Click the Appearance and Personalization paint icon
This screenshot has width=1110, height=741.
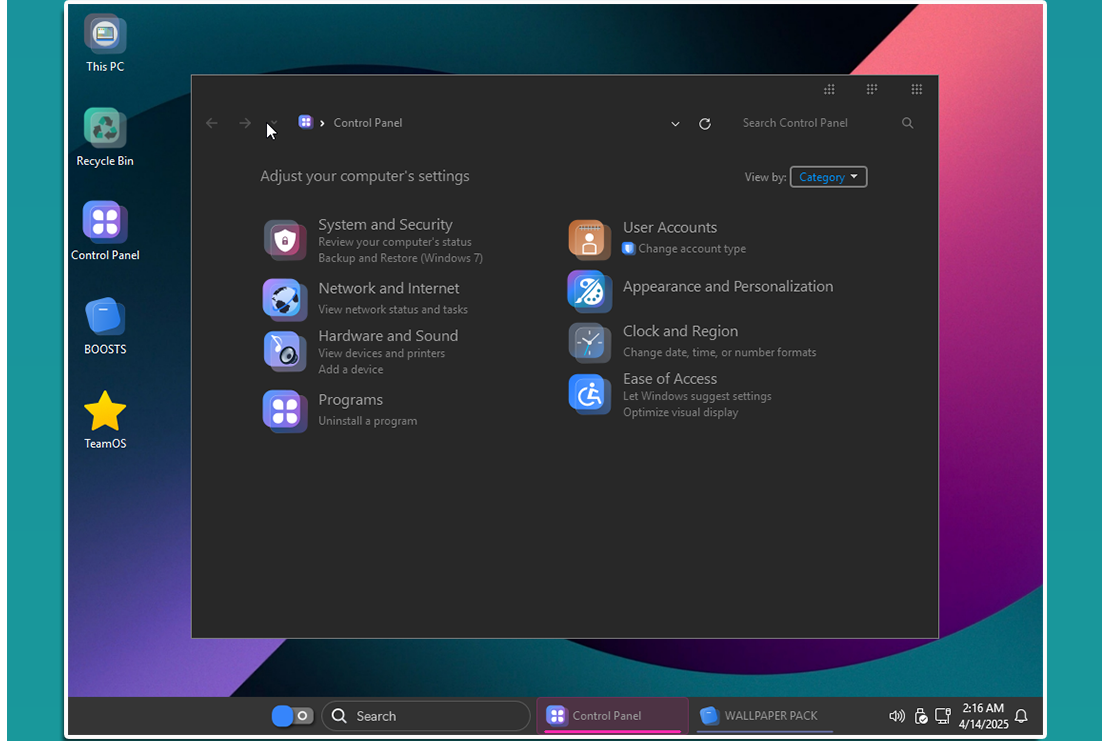[588, 291]
